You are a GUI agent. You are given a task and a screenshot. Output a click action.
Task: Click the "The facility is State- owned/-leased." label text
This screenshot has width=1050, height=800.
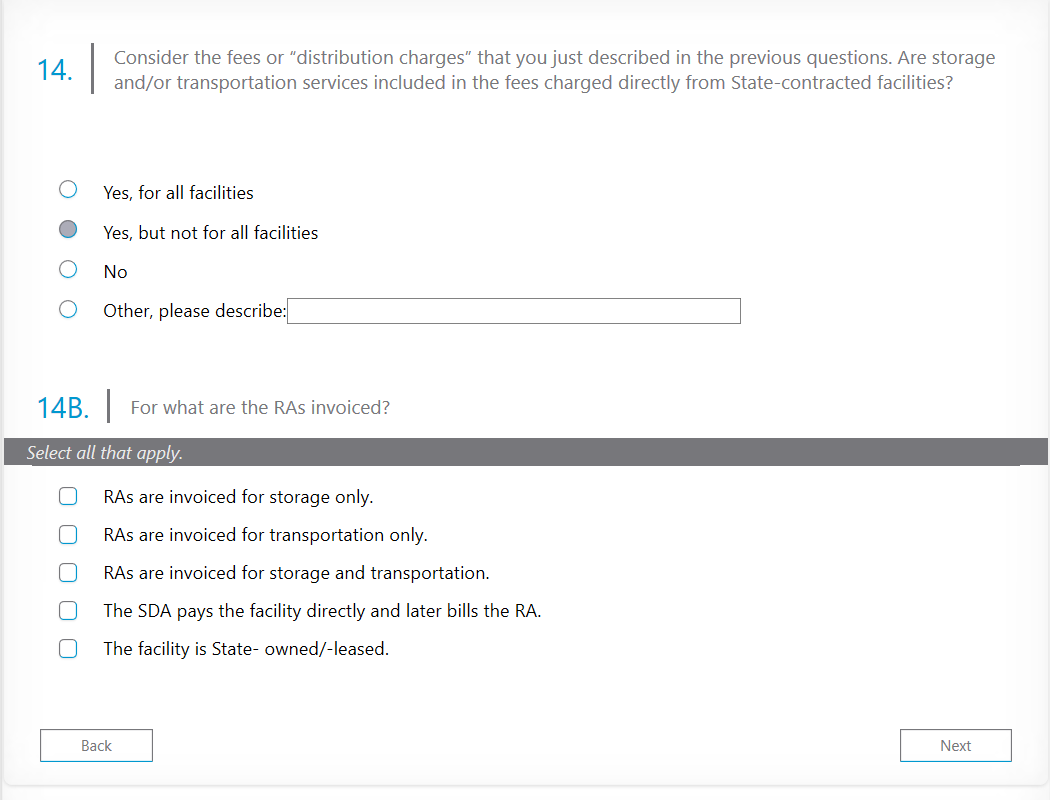pos(246,649)
